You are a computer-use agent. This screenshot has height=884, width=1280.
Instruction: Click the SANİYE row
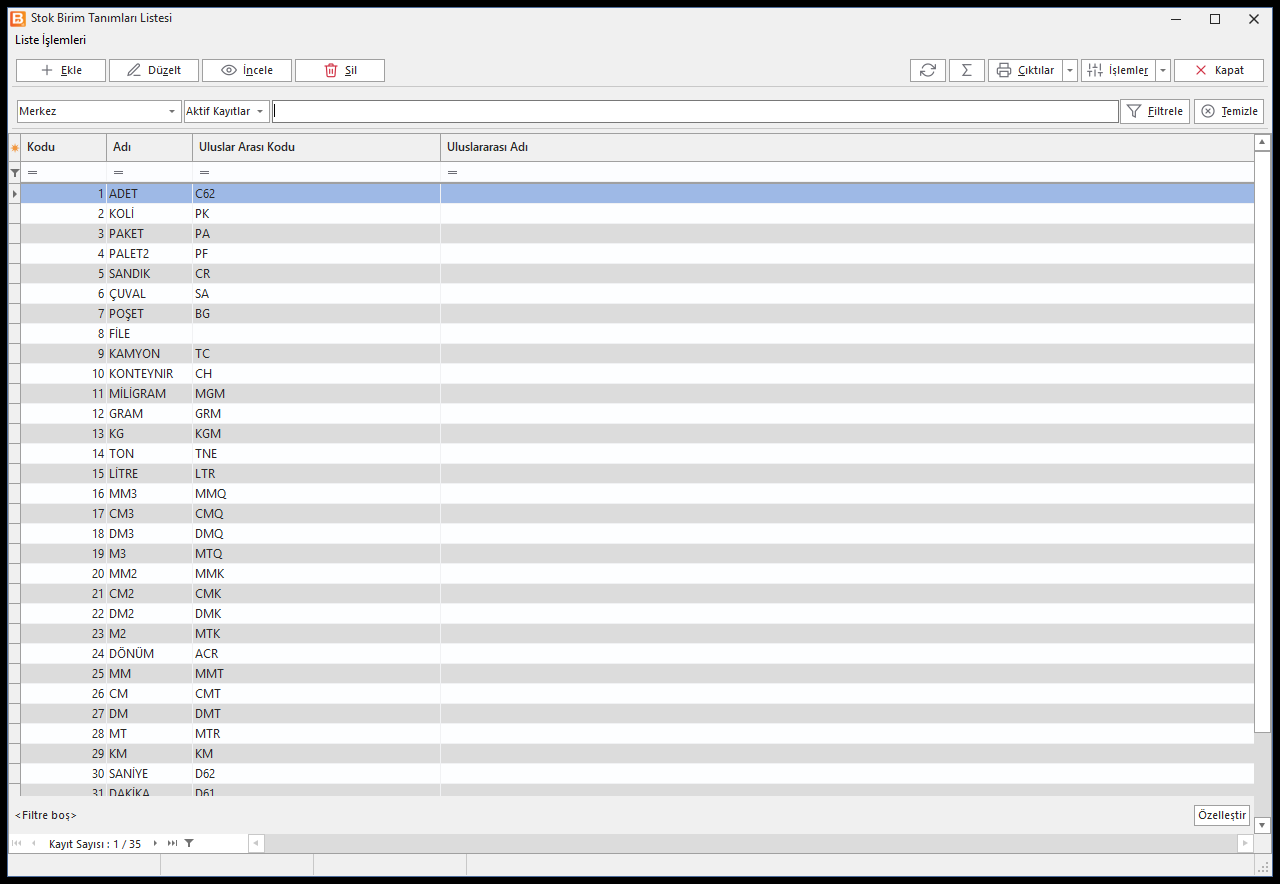(x=638, y=773)
